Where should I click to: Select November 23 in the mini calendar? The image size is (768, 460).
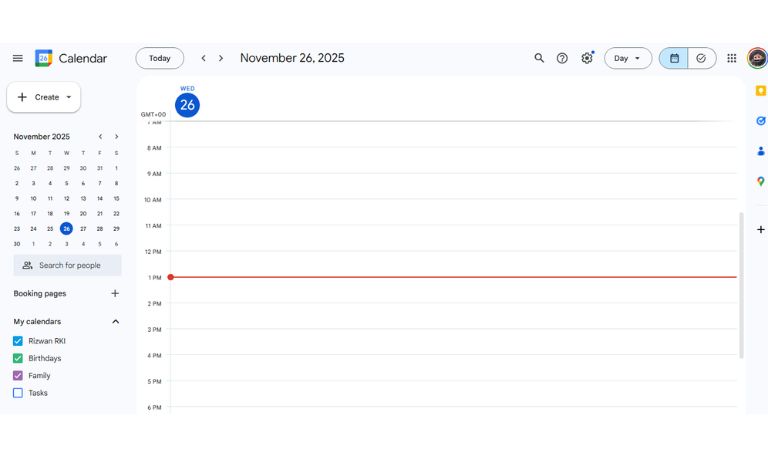17,229
